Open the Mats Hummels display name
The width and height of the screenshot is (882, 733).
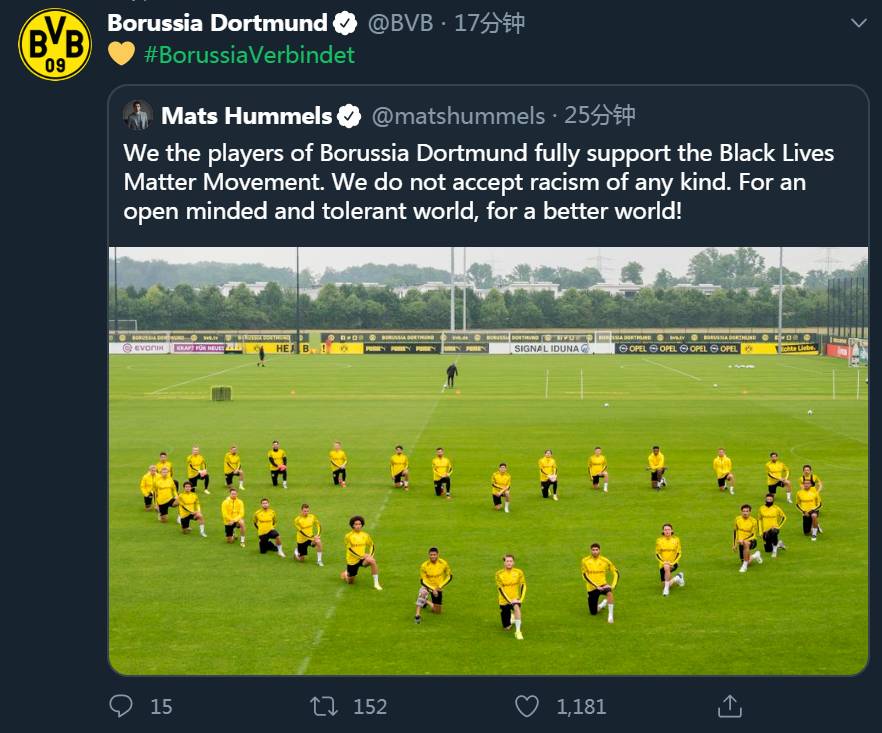click(x=246, y=116)
